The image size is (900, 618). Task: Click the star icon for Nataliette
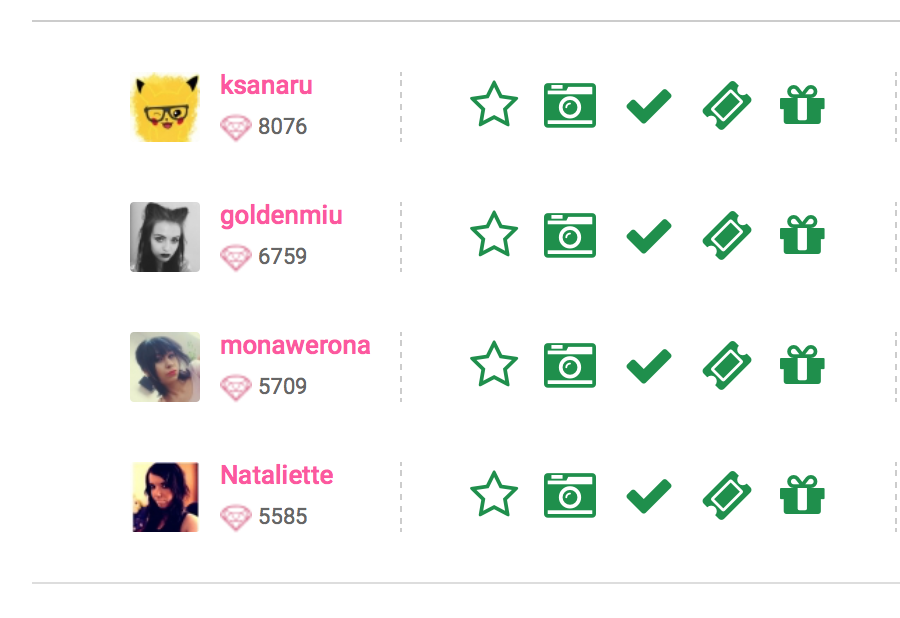(494, 495)
